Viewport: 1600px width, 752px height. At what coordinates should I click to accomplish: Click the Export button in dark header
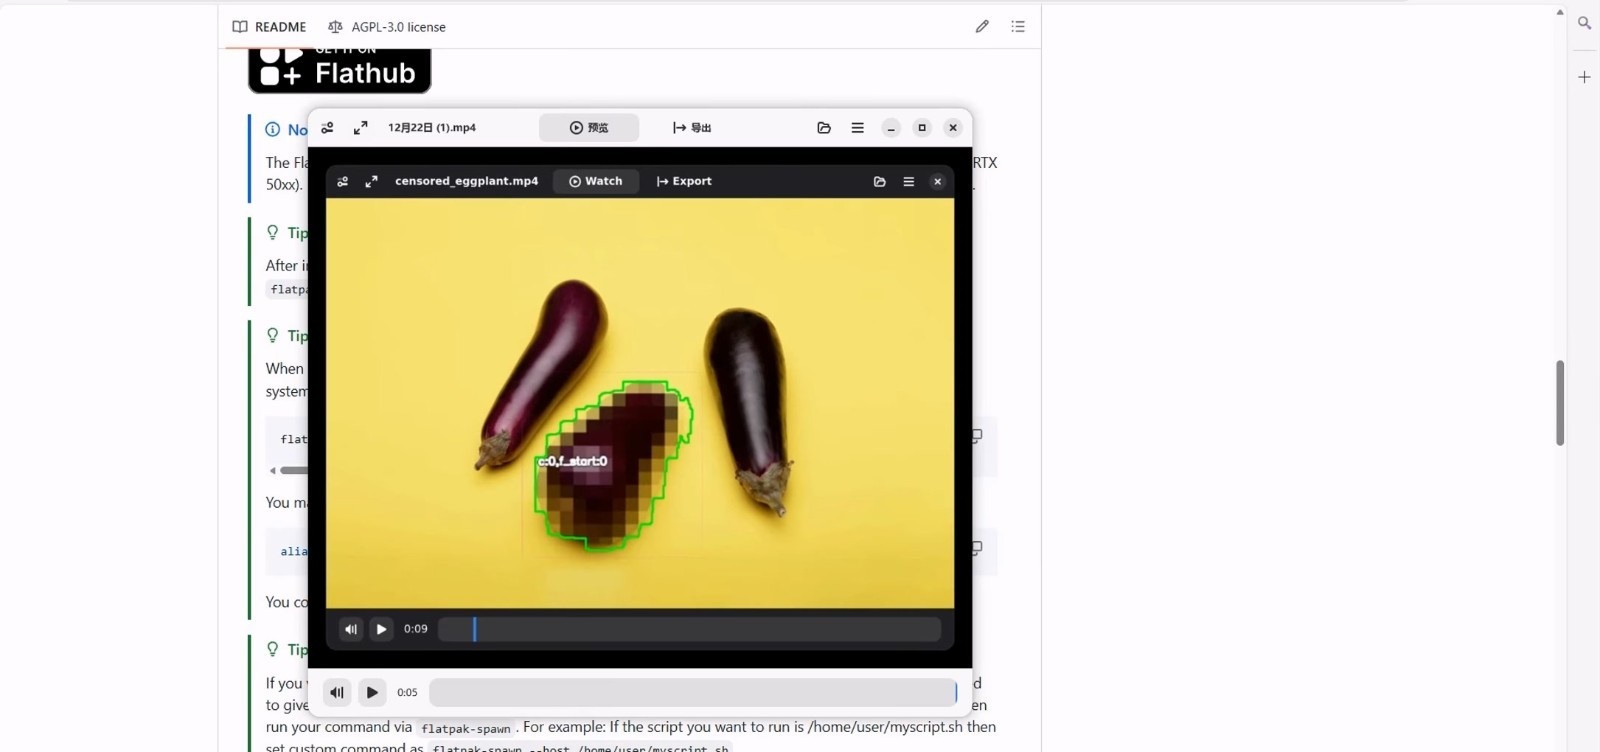[x=684, y=182]
